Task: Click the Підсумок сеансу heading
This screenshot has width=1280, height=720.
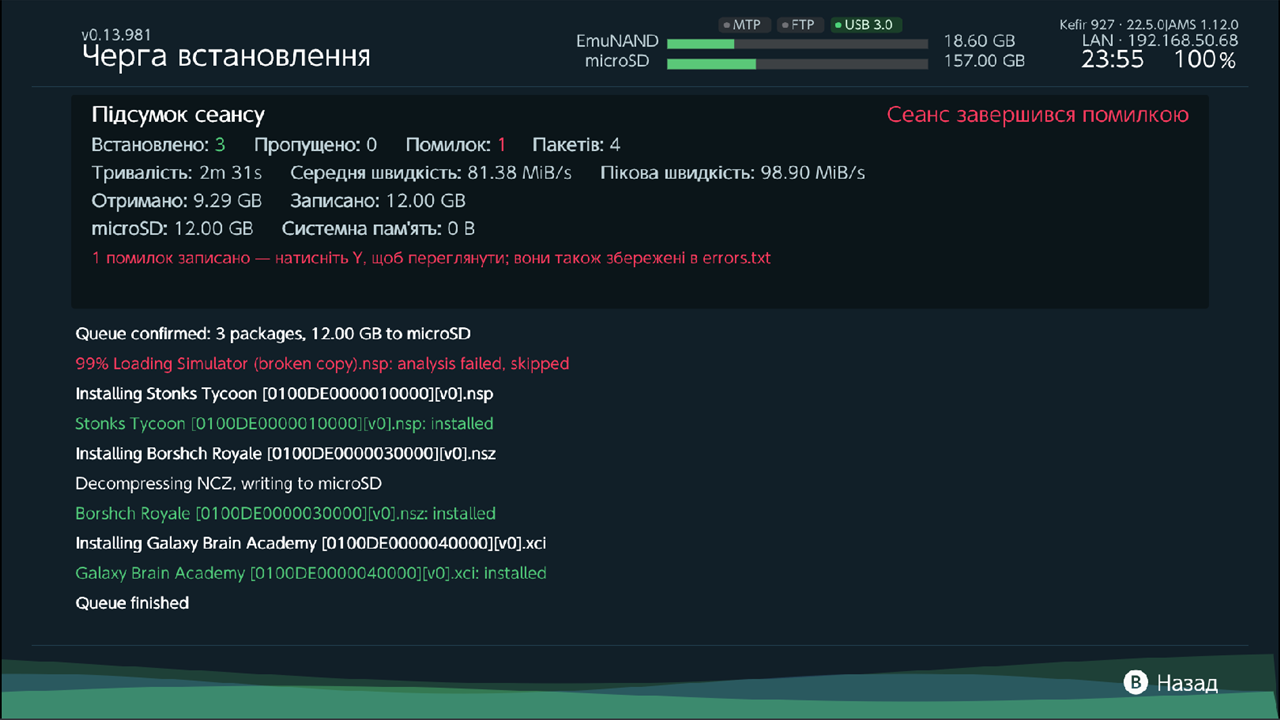Action: 178,115
